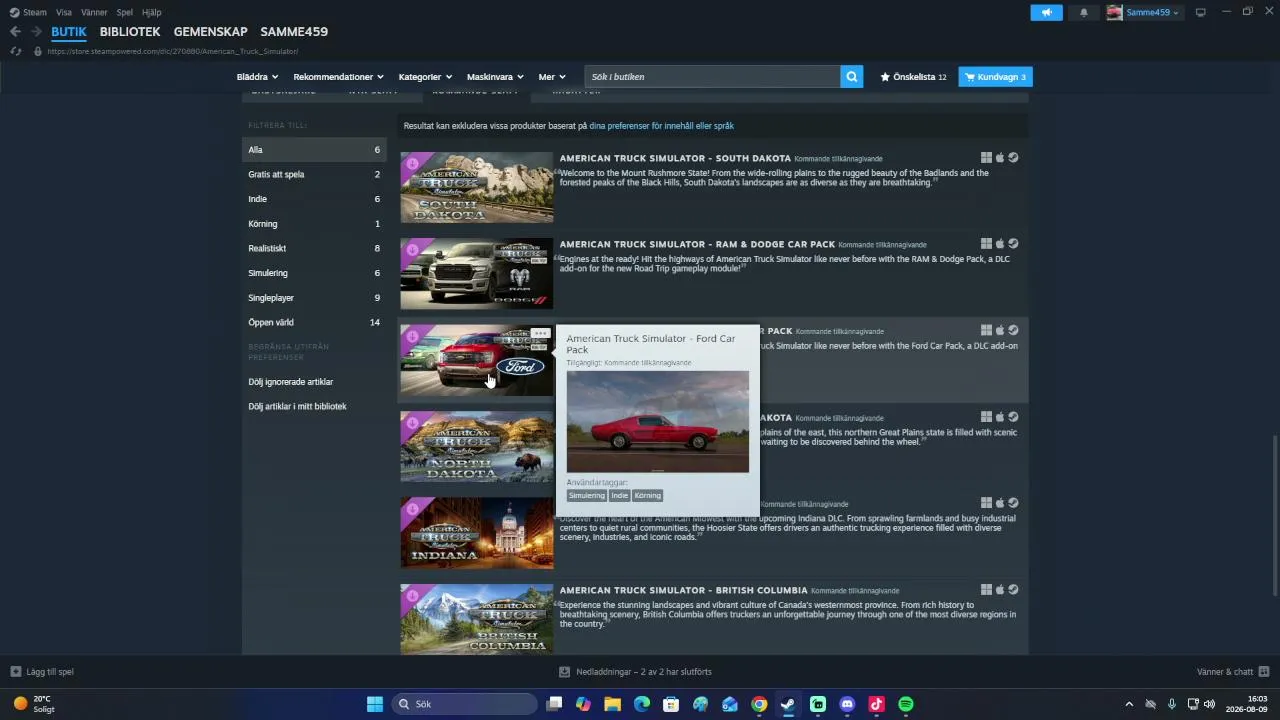Open American Truck Simulator - British Columbia title
Viewport: 1280px width, 720px height.
(x=683, y=590)
